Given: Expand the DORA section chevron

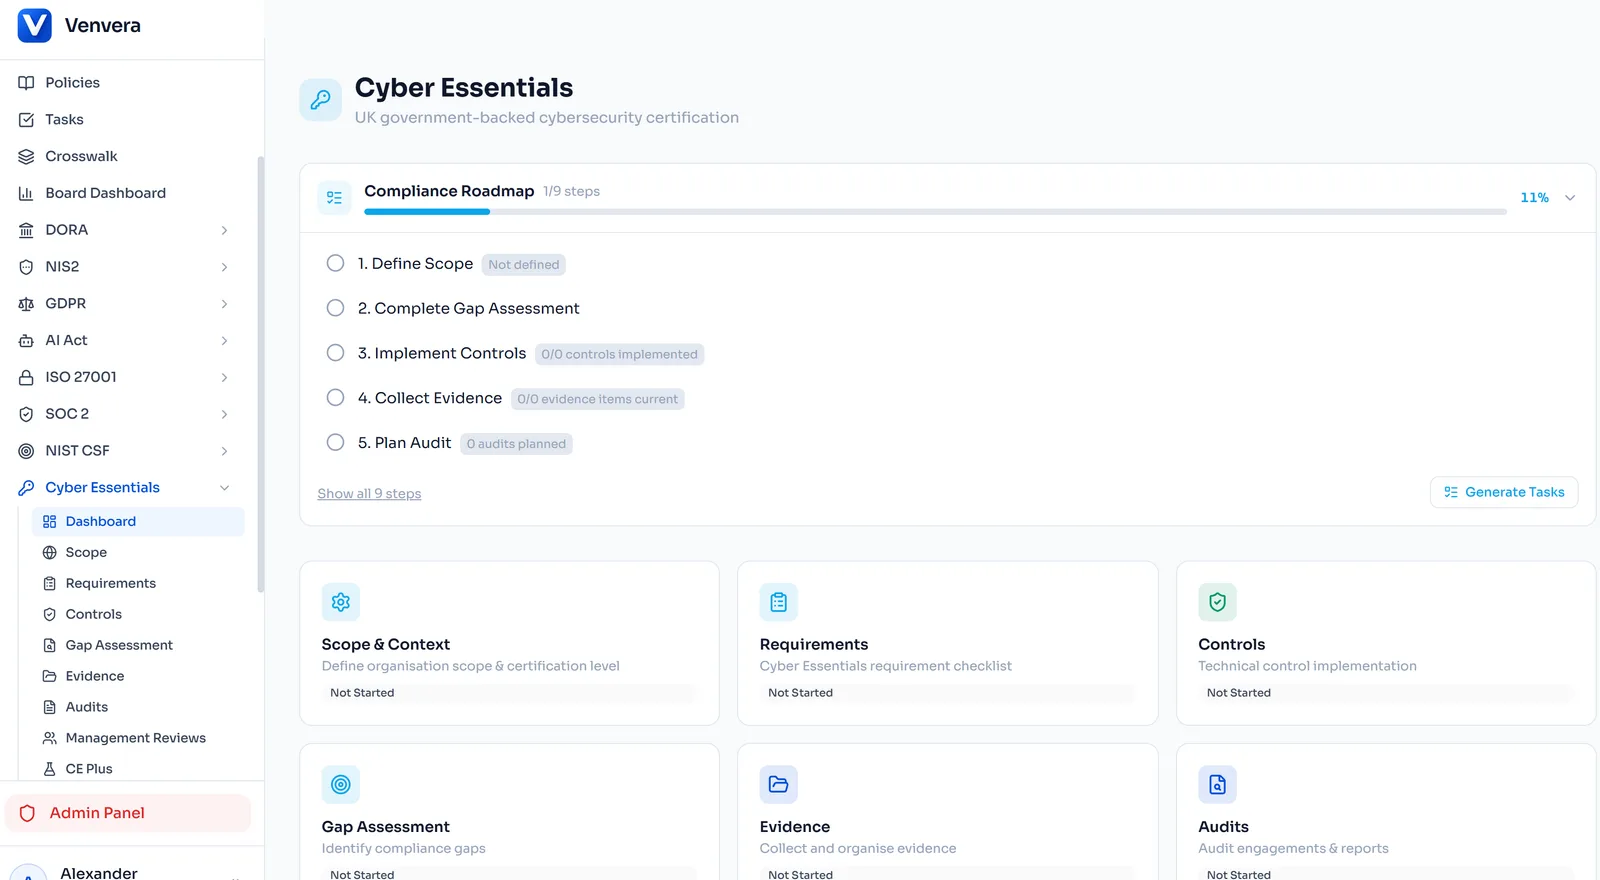Looking at the screenshot, I should point(224,230).
